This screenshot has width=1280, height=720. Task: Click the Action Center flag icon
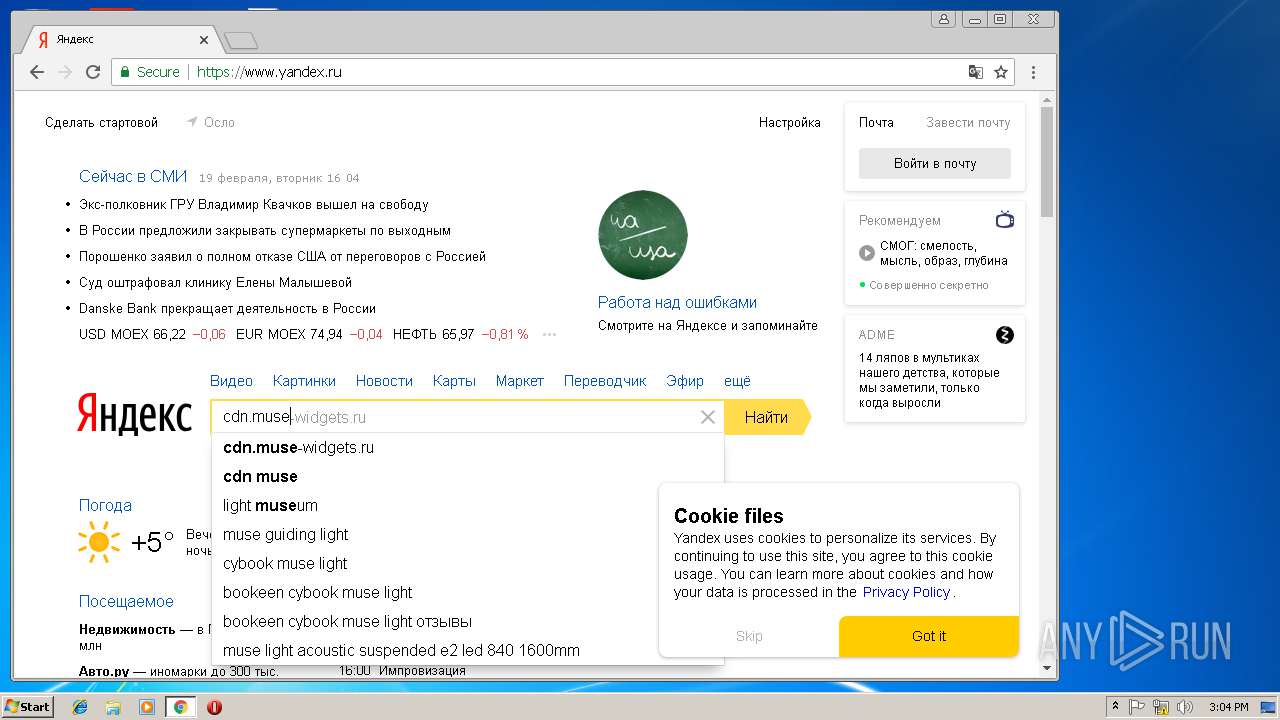click(1137, 707)
